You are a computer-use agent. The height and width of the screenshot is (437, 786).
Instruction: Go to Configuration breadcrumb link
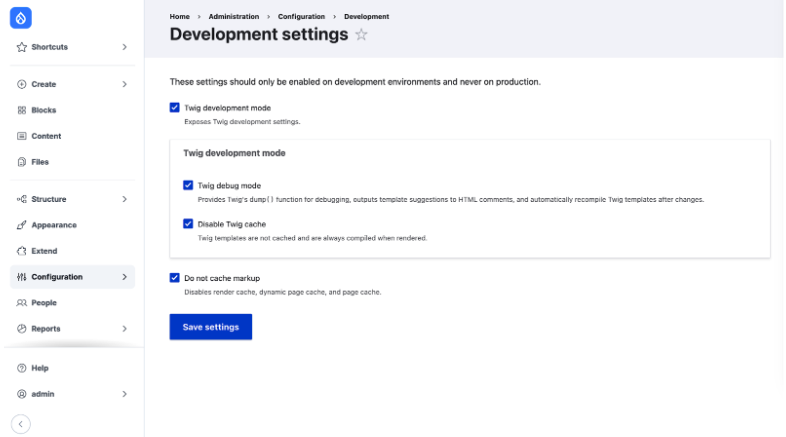tap(301, 17)
